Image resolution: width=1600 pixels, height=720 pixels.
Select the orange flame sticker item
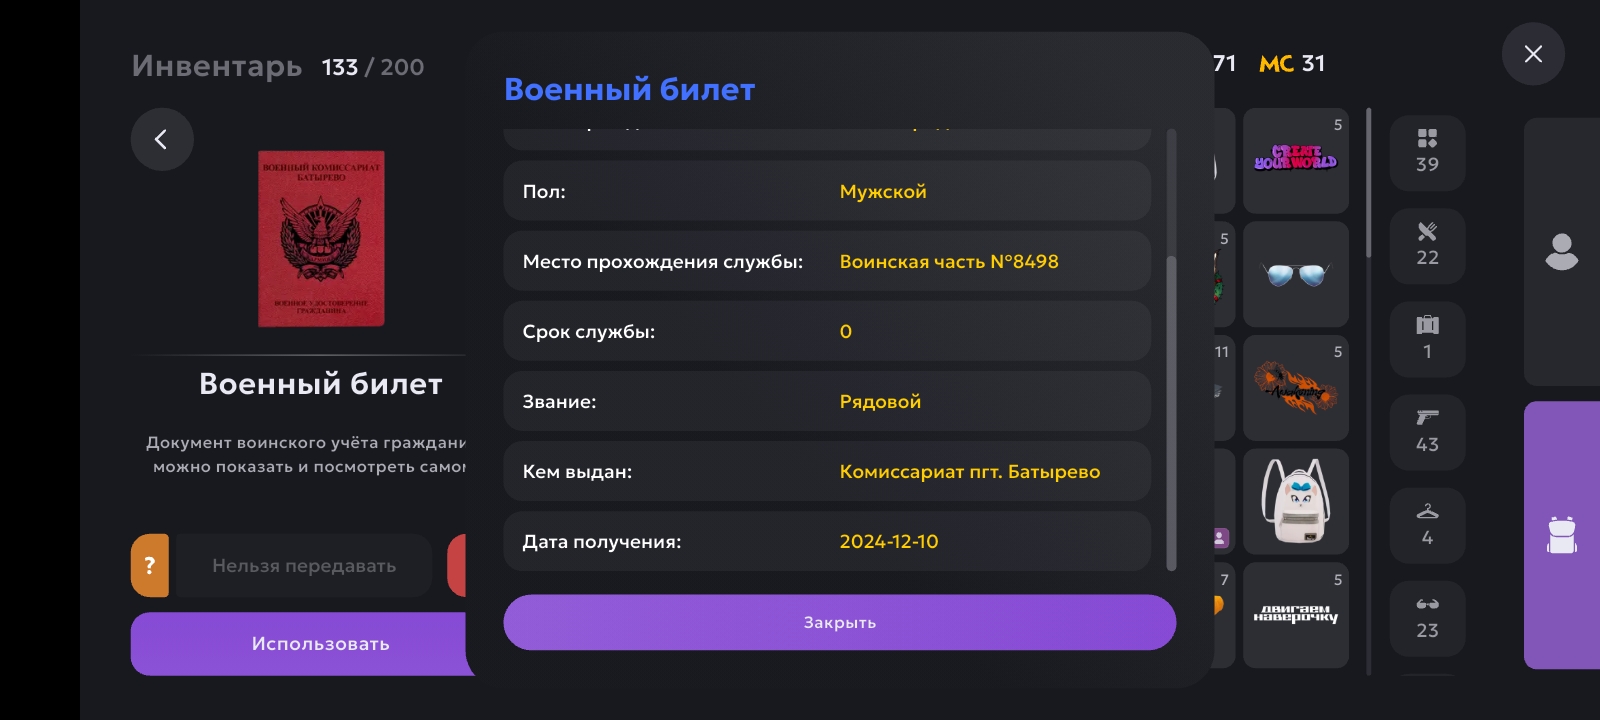1296,388
